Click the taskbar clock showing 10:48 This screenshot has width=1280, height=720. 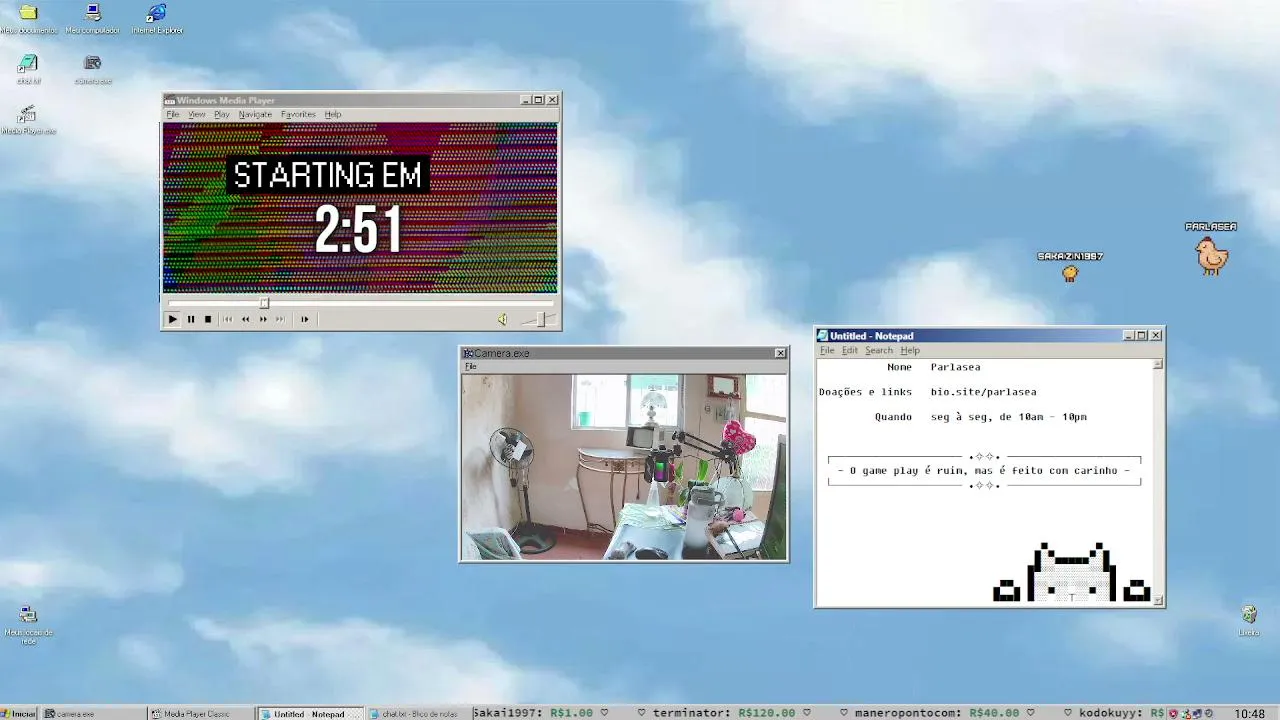pyautogui.click(x=1249, y=713)
